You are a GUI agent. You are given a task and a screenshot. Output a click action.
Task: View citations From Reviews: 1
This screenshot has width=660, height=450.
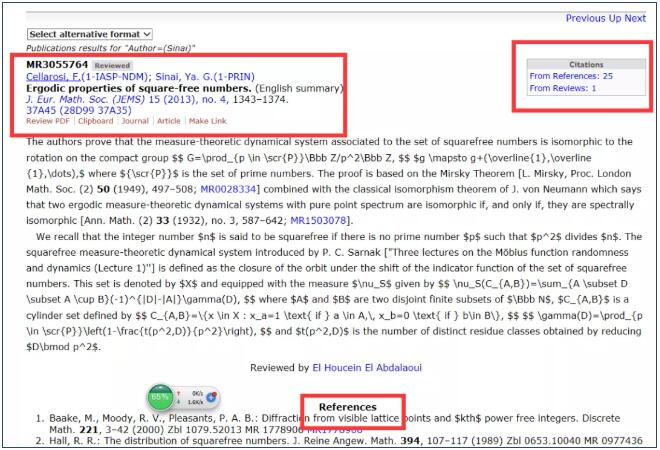(563, 88)
